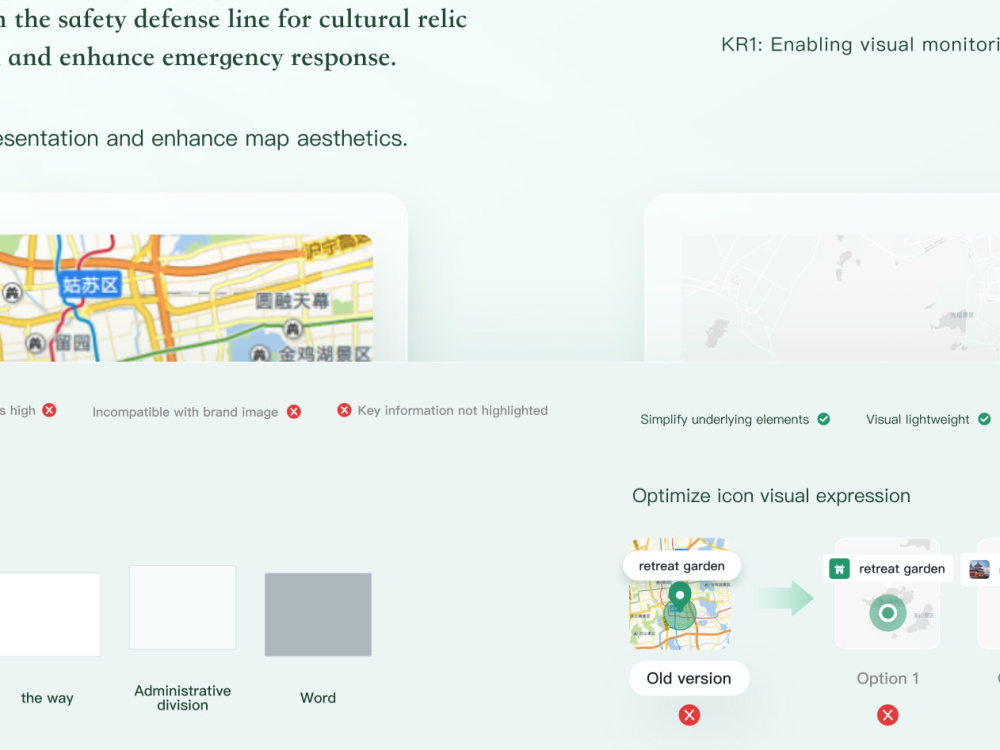Click 'Simplify underlying elements' text
The width and height of the screenshot is (1000, 750).
coord(724,419)
